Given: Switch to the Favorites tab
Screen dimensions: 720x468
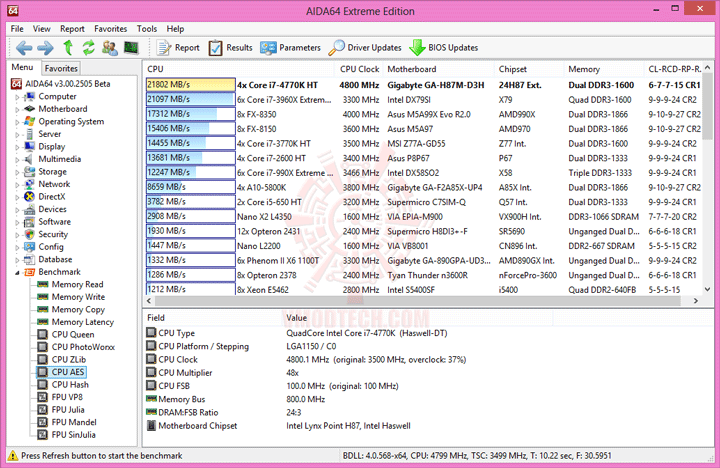Looking at the screenshot, I should (61, 68).
